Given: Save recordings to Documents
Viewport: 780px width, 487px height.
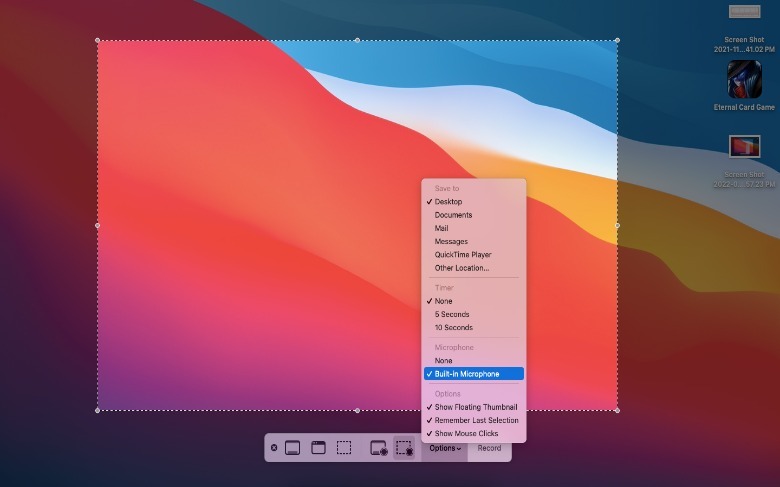Looking at the screenshot, I should pyautogui.click(x=453, y=215).
